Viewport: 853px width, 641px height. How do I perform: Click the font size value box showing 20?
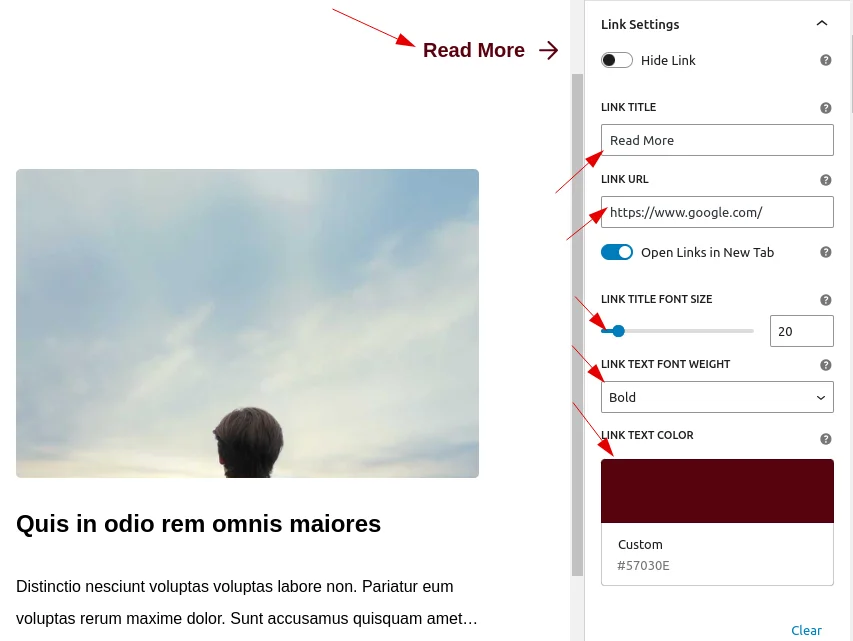click(x=801, y=330)
